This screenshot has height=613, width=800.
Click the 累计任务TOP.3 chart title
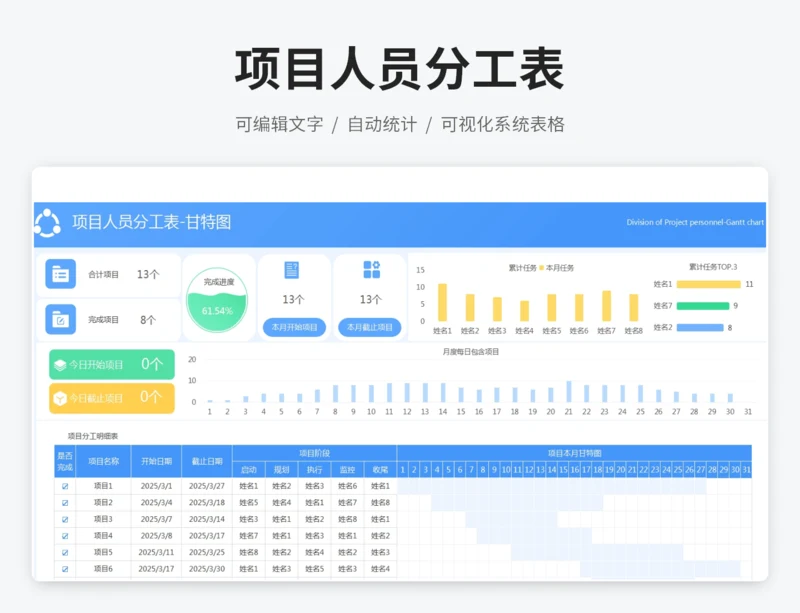point(713,267)
